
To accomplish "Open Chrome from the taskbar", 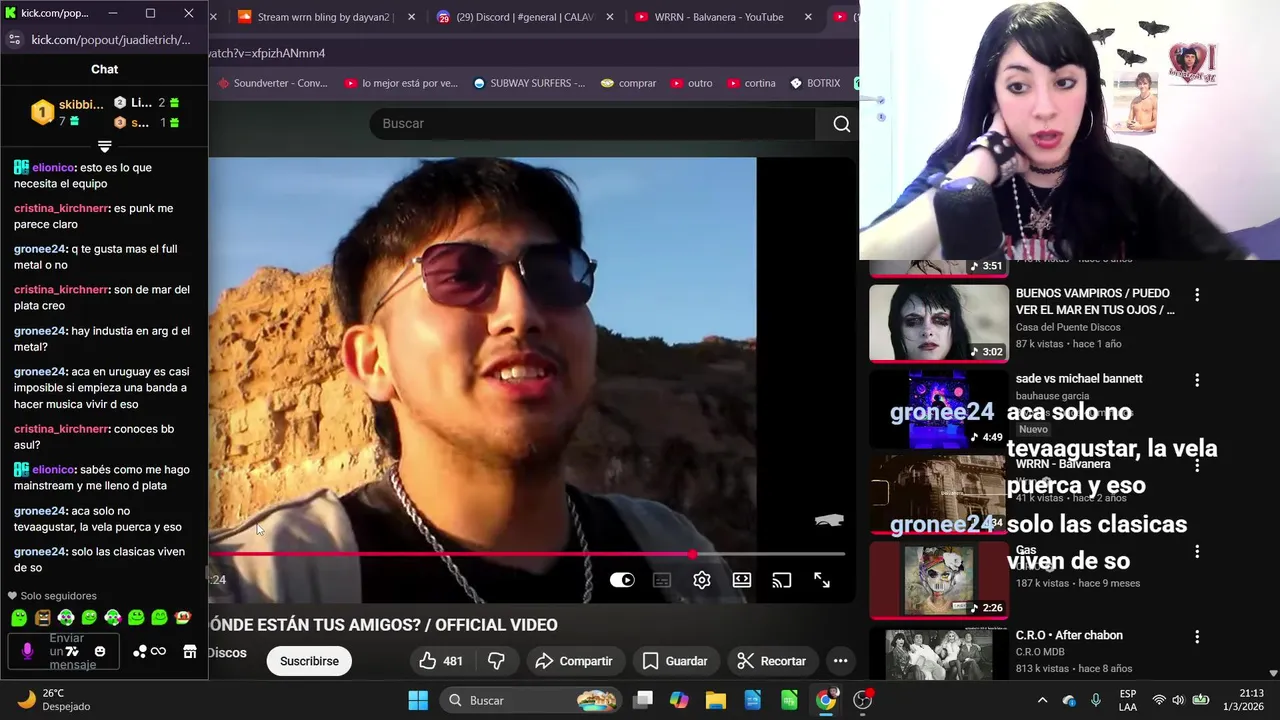I will pyautogui.click(x=826, y=700).
